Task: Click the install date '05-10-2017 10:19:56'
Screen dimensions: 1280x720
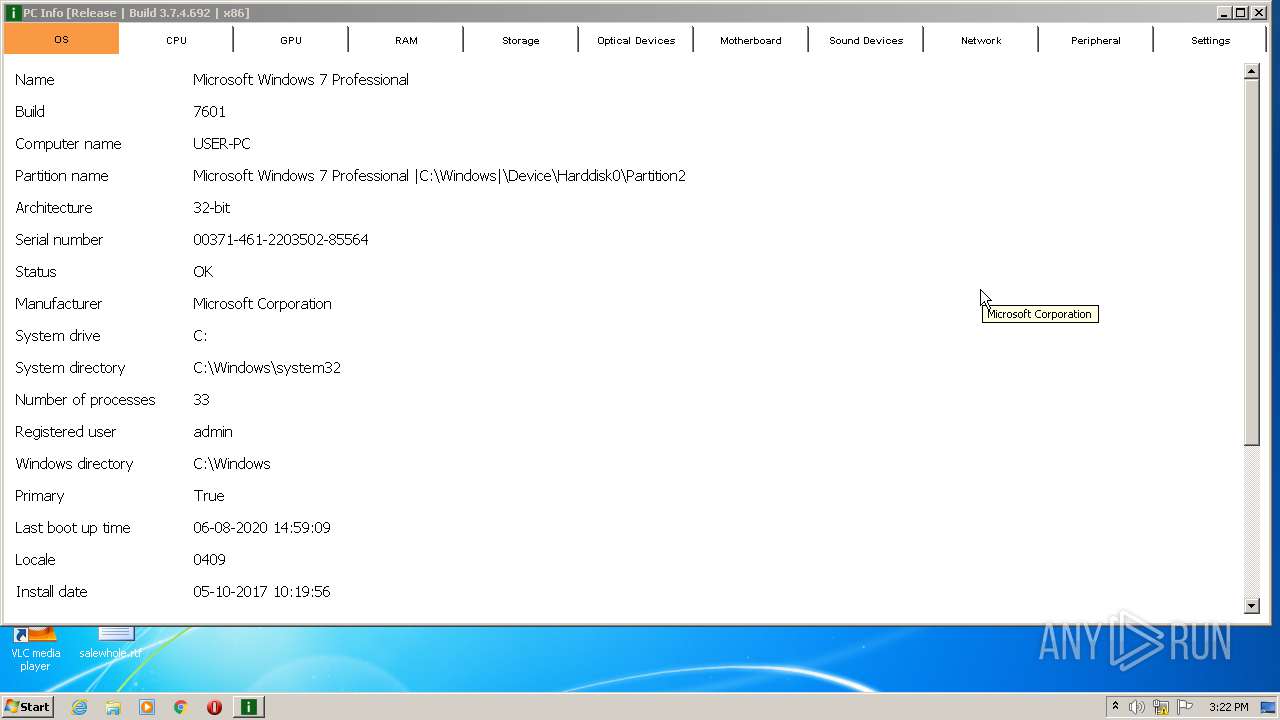Action: point(261,592)
